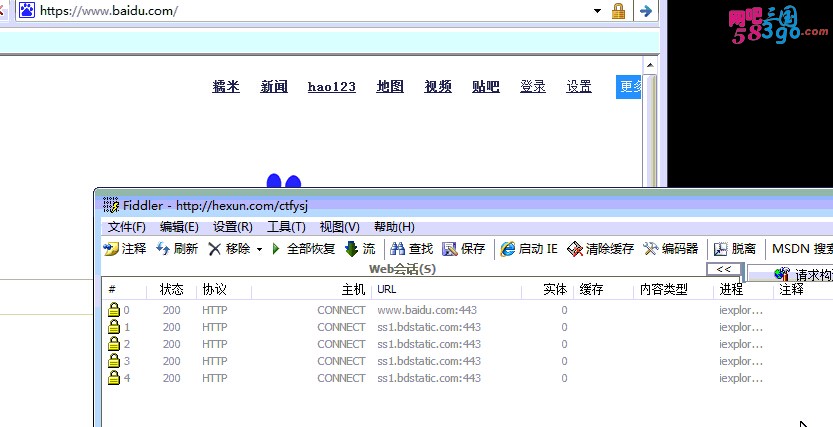Viewport: 833px width, 427px height.
Task: Sort sessions by 状态 column header
Action: coord(172,289)
